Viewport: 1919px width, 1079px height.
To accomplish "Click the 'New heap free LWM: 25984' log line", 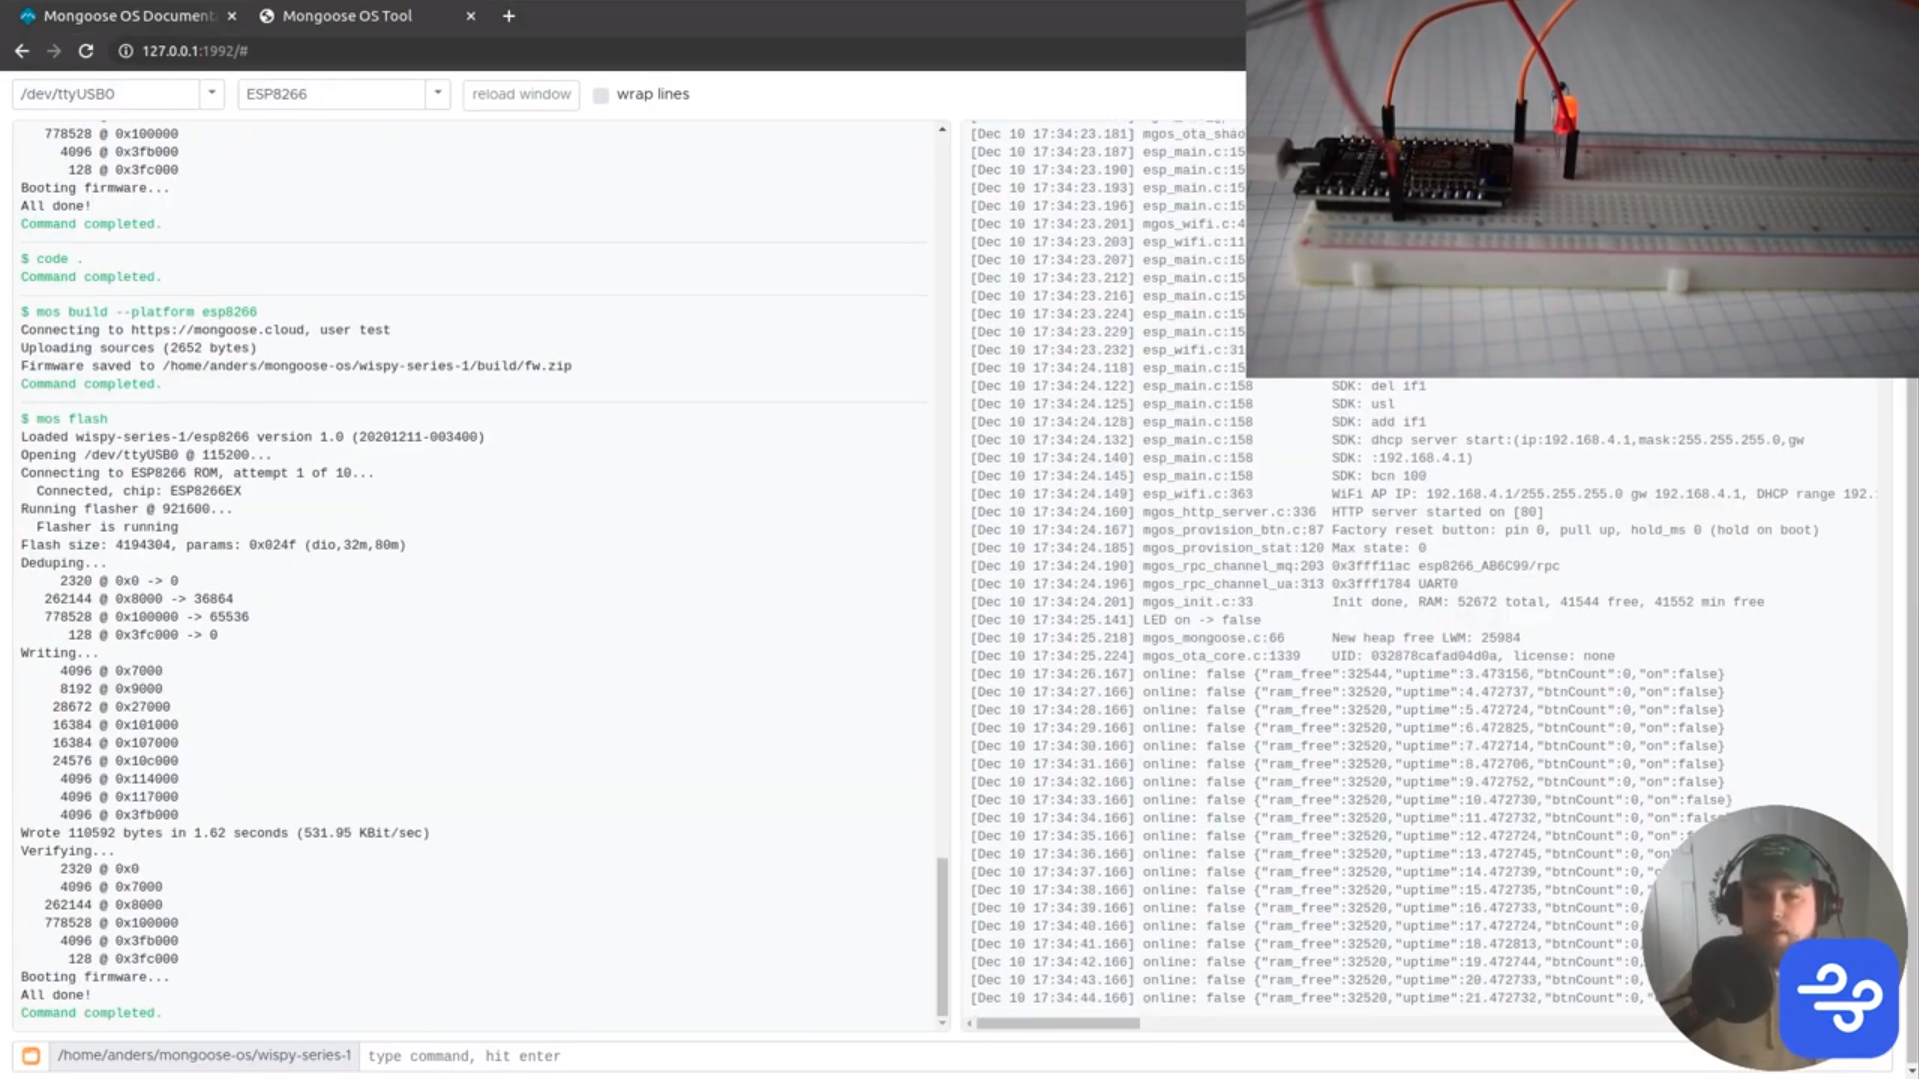I will (x=1245, y=638).
